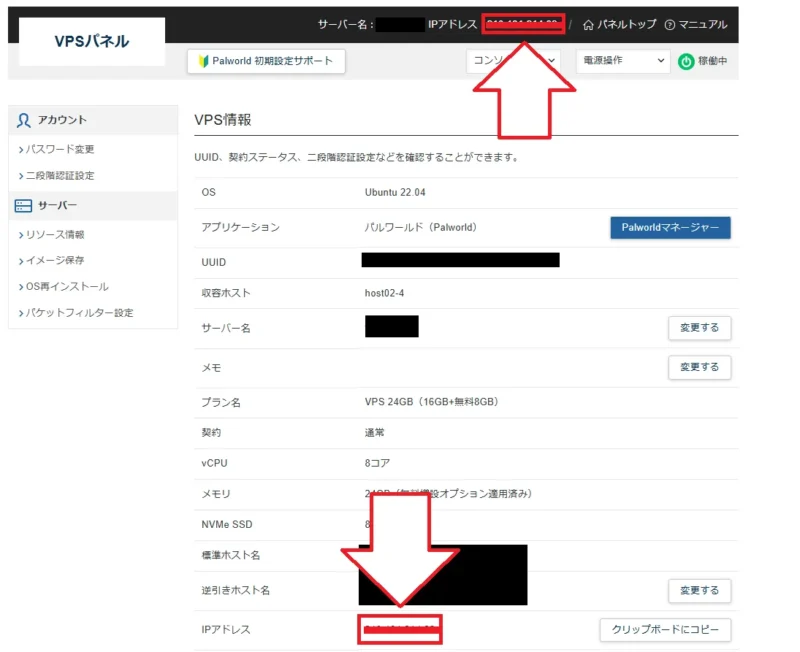Go to パネルトップ link
Viewport: 800px width, 652px height.
[x=627, y=24]
